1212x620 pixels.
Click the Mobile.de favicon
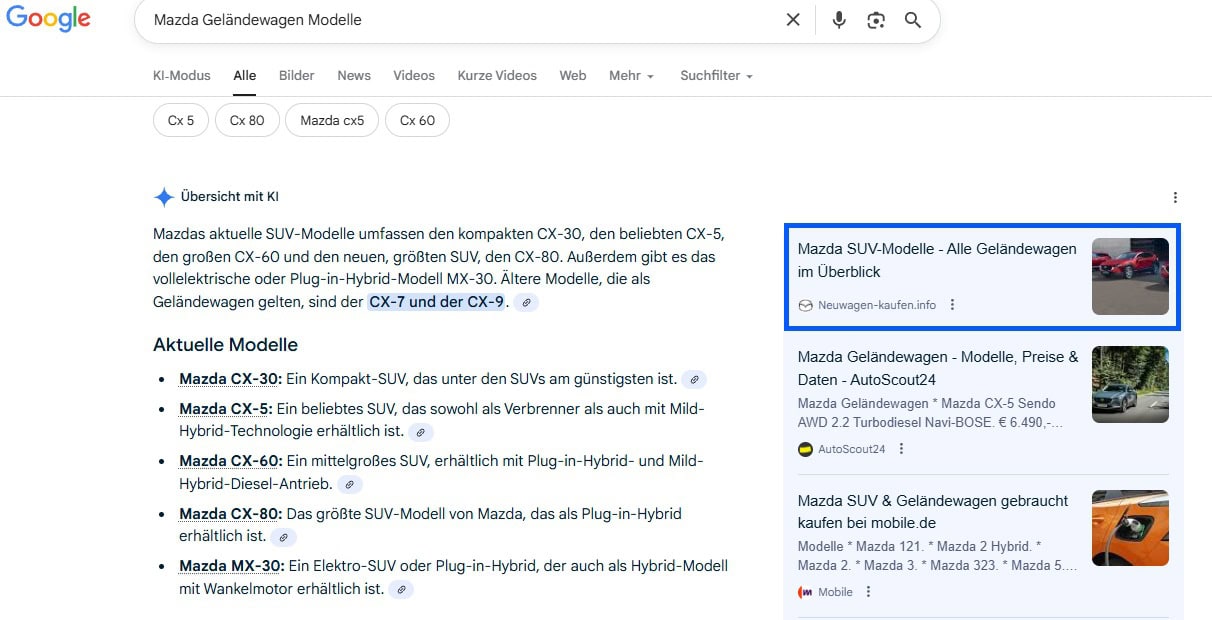coord(805,592)
